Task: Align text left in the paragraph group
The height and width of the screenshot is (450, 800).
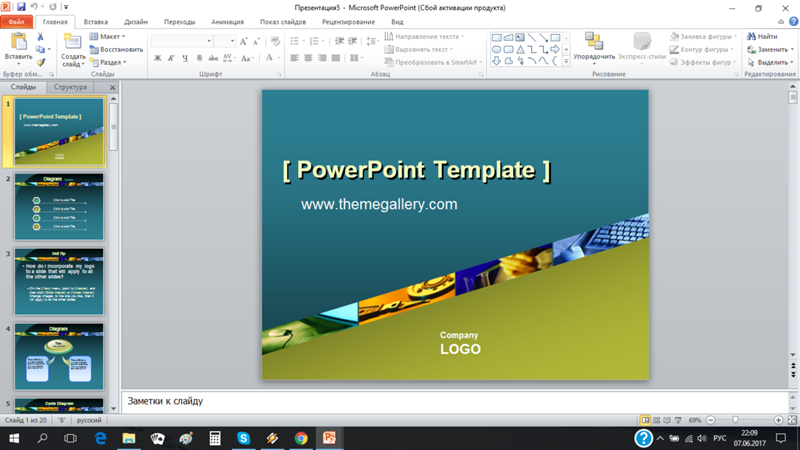Action: click(294, 58)
